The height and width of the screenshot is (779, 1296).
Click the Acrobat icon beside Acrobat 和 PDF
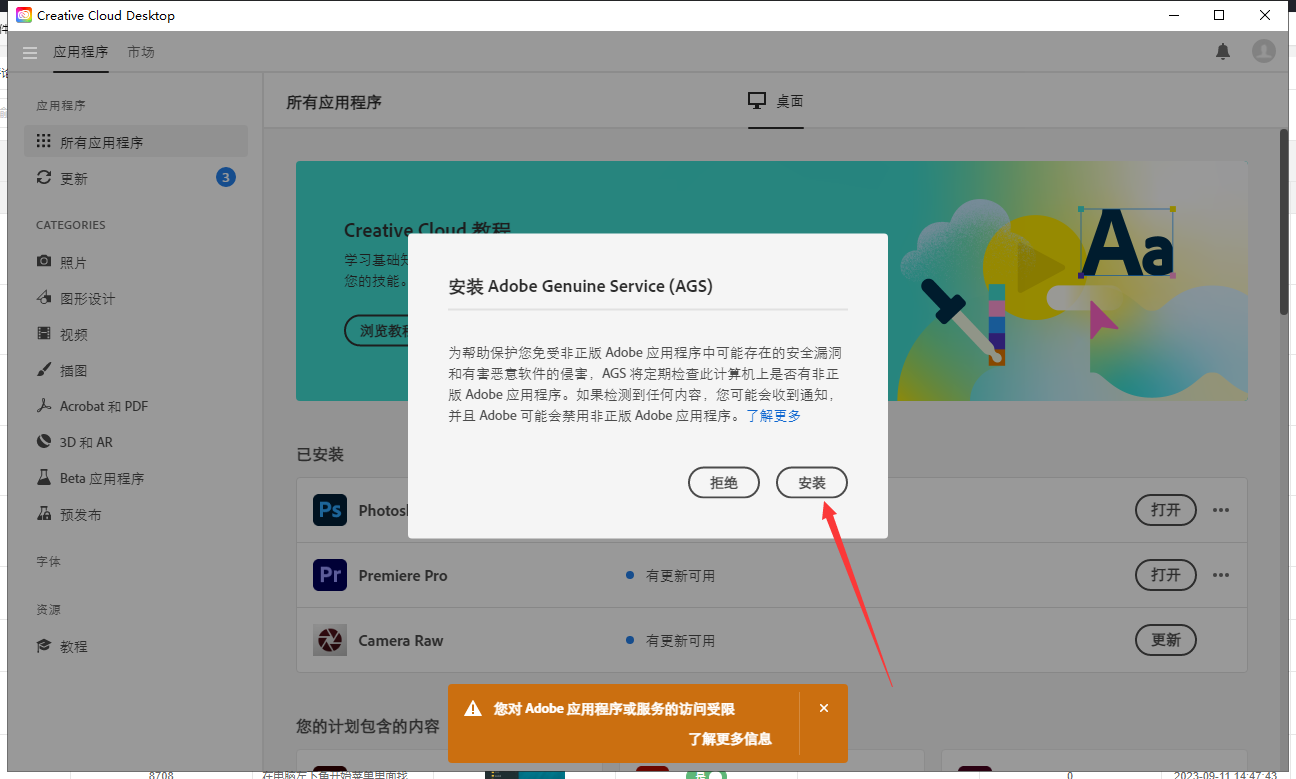point(44,406)
